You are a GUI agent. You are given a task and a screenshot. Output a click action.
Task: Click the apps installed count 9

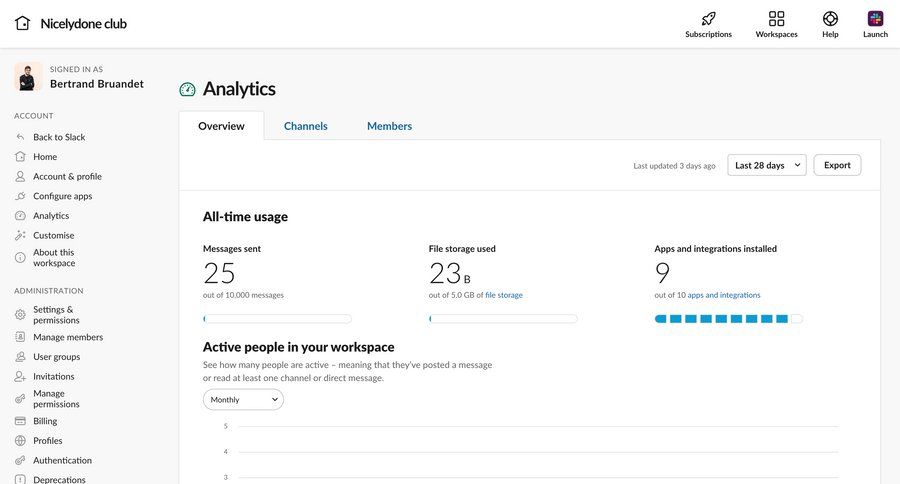[662, 273]
